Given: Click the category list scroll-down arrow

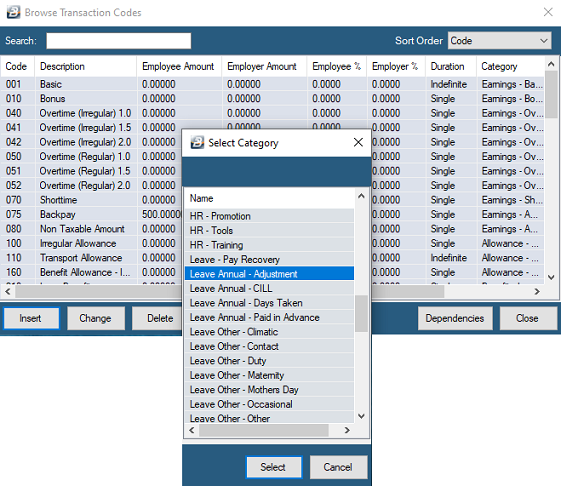Looking at the screenshot, I should [361, 416].
